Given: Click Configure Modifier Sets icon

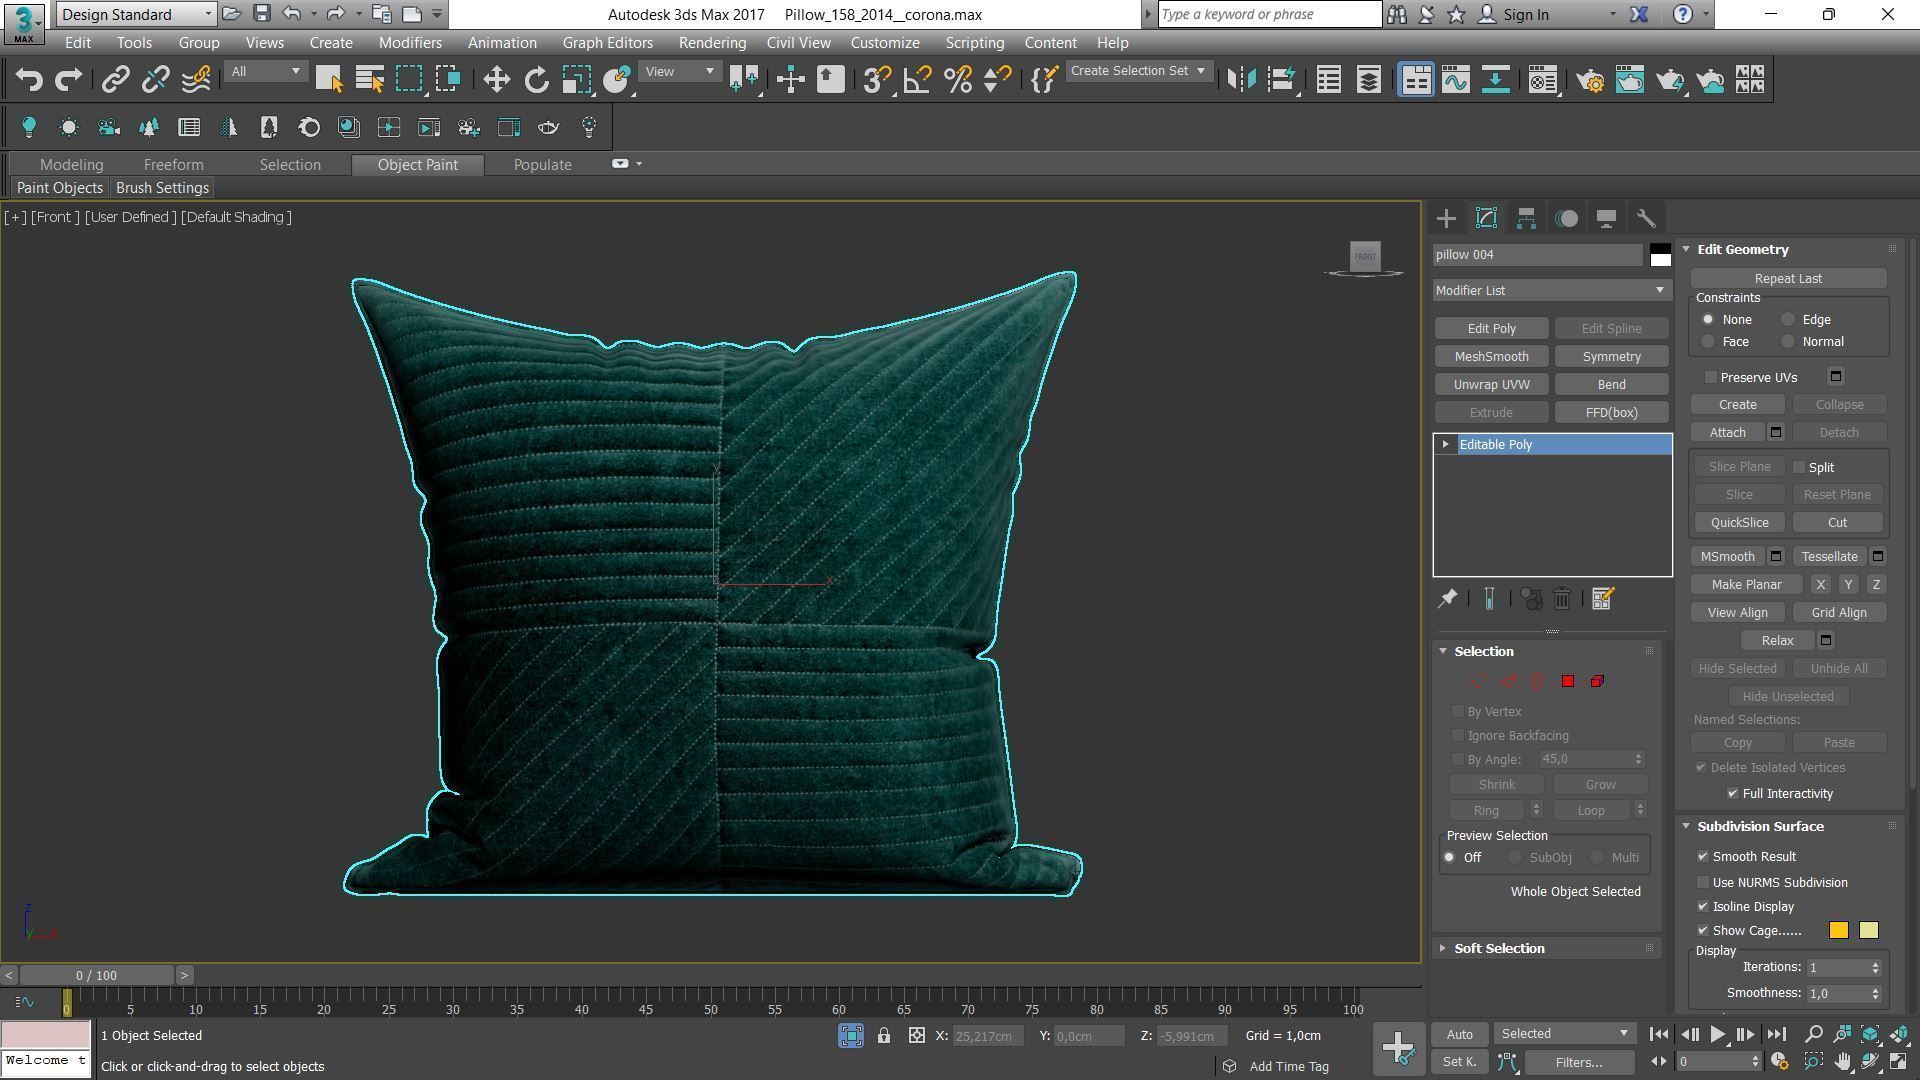Looking at the screenshot, I should [1602, 599].
